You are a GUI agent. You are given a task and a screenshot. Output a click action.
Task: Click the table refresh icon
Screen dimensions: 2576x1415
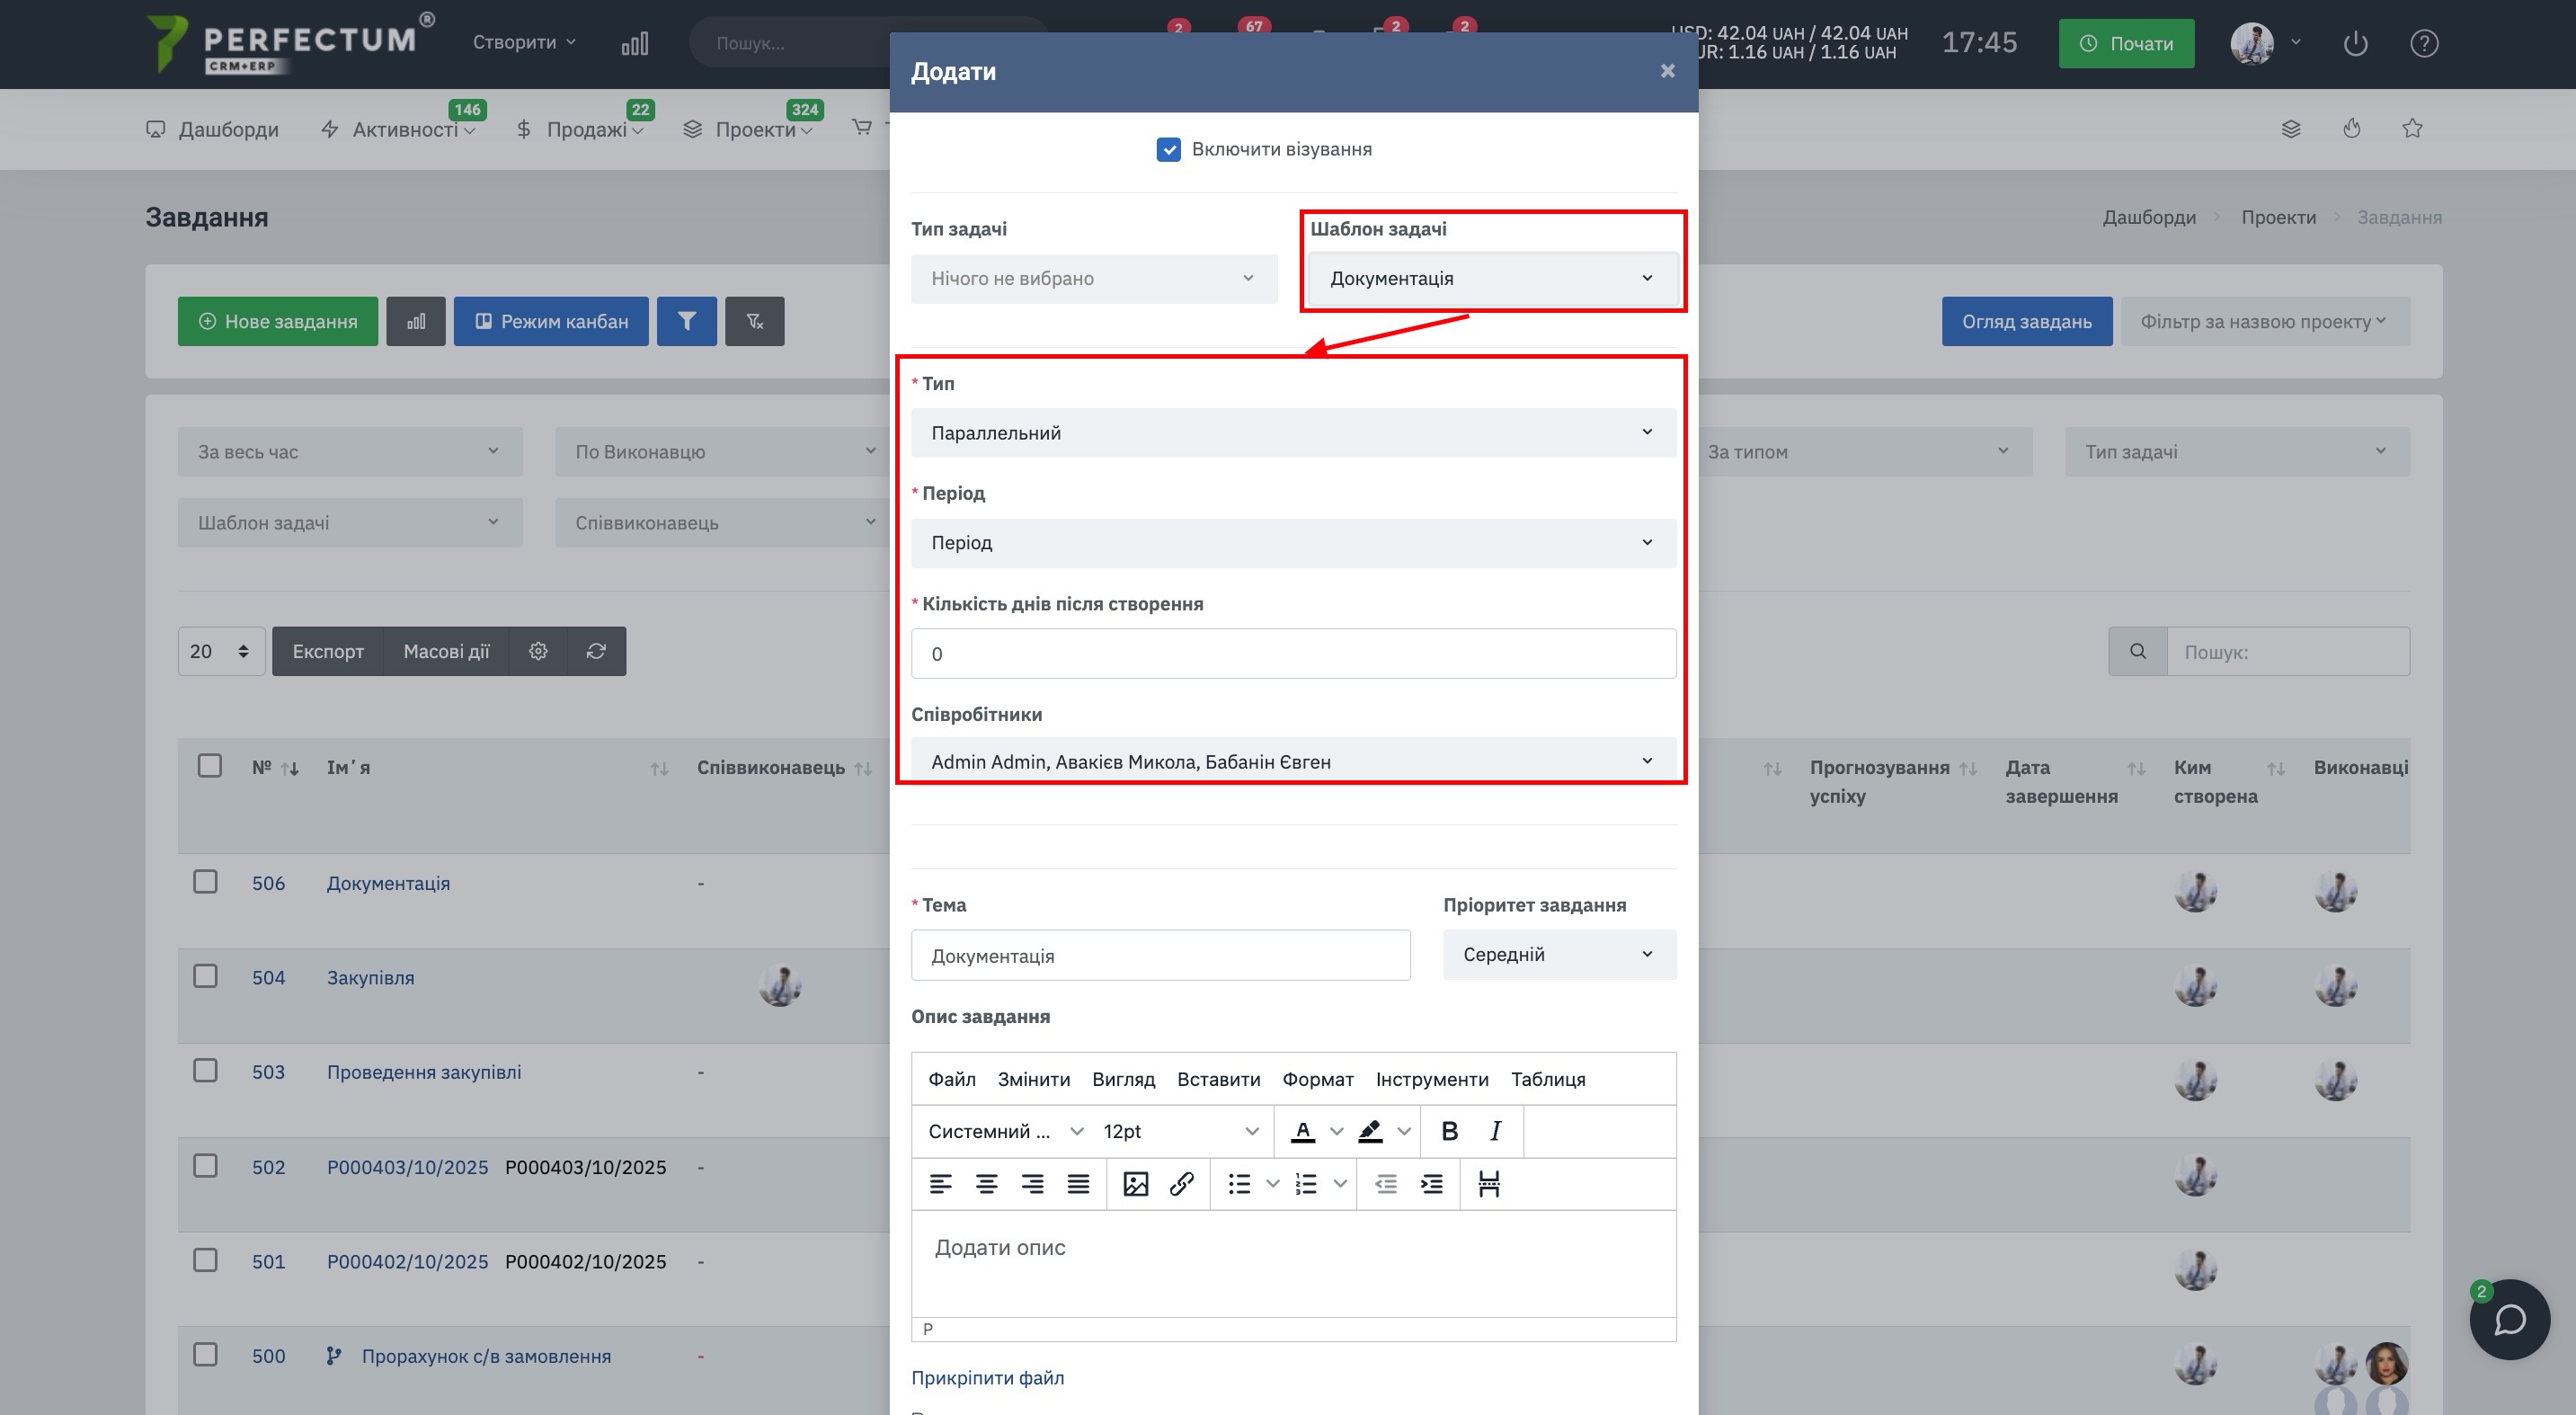point(596,651)
